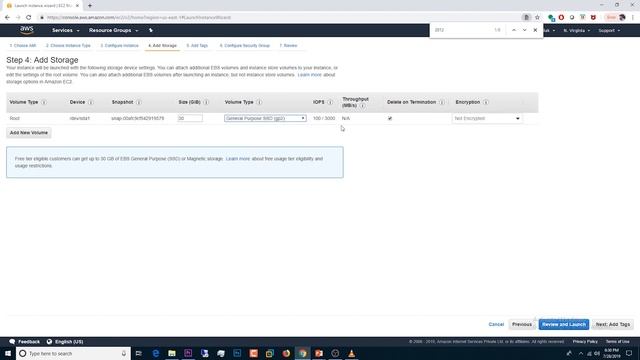Click Next: Add Tags button
640x360 pixels.
point(613,324)
